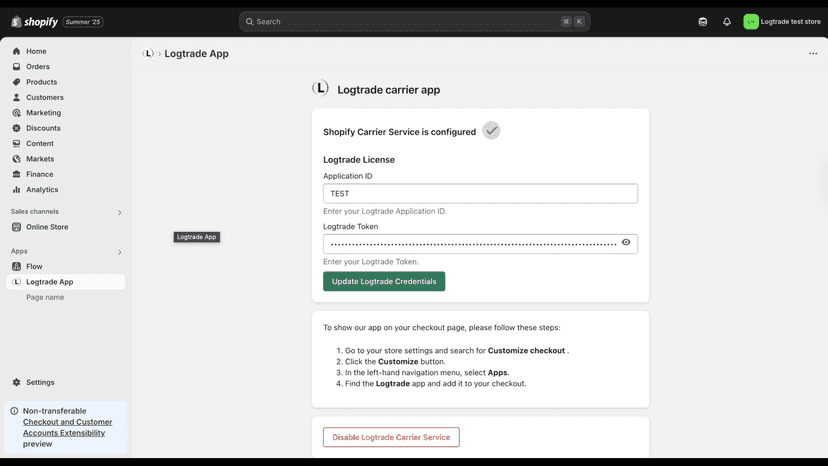The image size is (828, 466).
Task: Click the top Search bar
Action: click(415, 22)
